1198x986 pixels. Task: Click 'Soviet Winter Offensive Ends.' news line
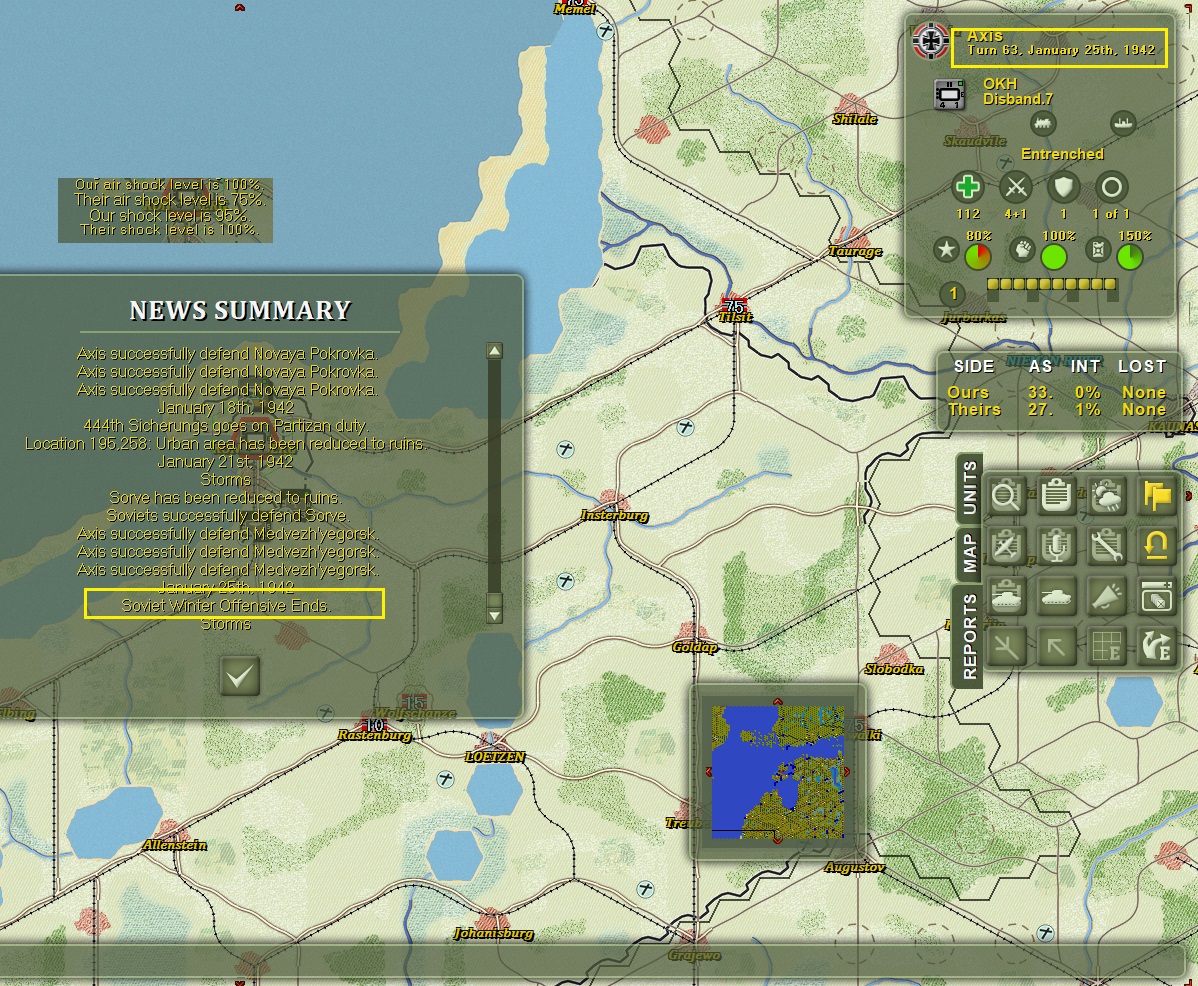click(225, 606)
